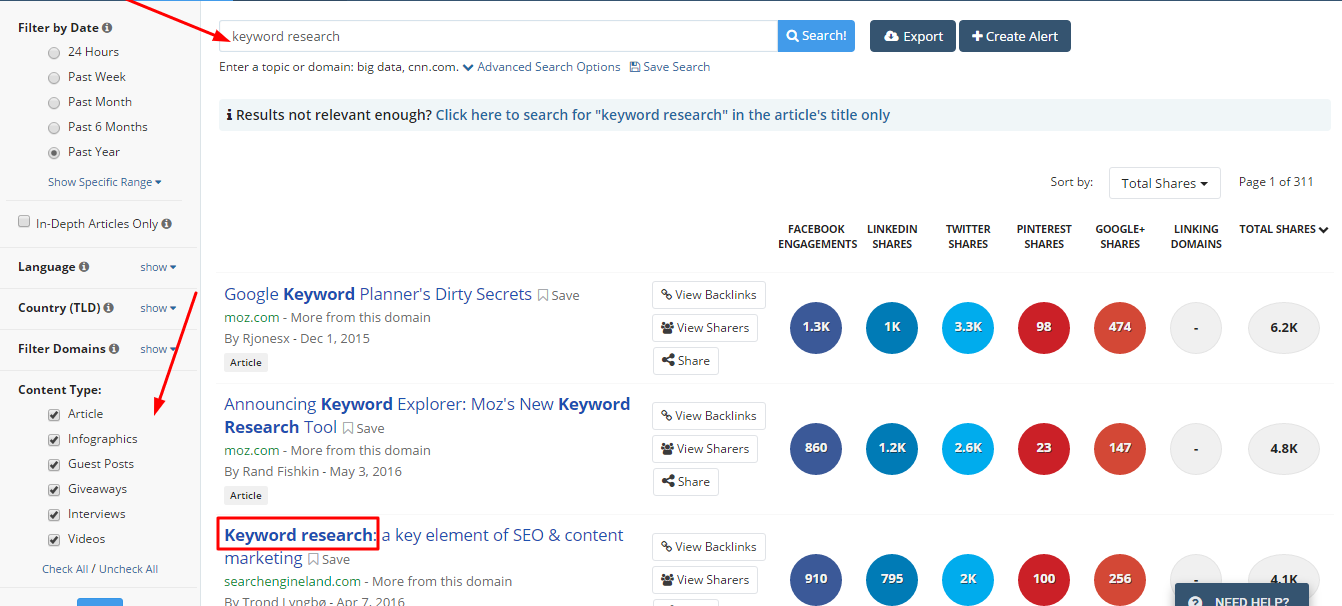Select the Past Week date filter

[54, 77]
